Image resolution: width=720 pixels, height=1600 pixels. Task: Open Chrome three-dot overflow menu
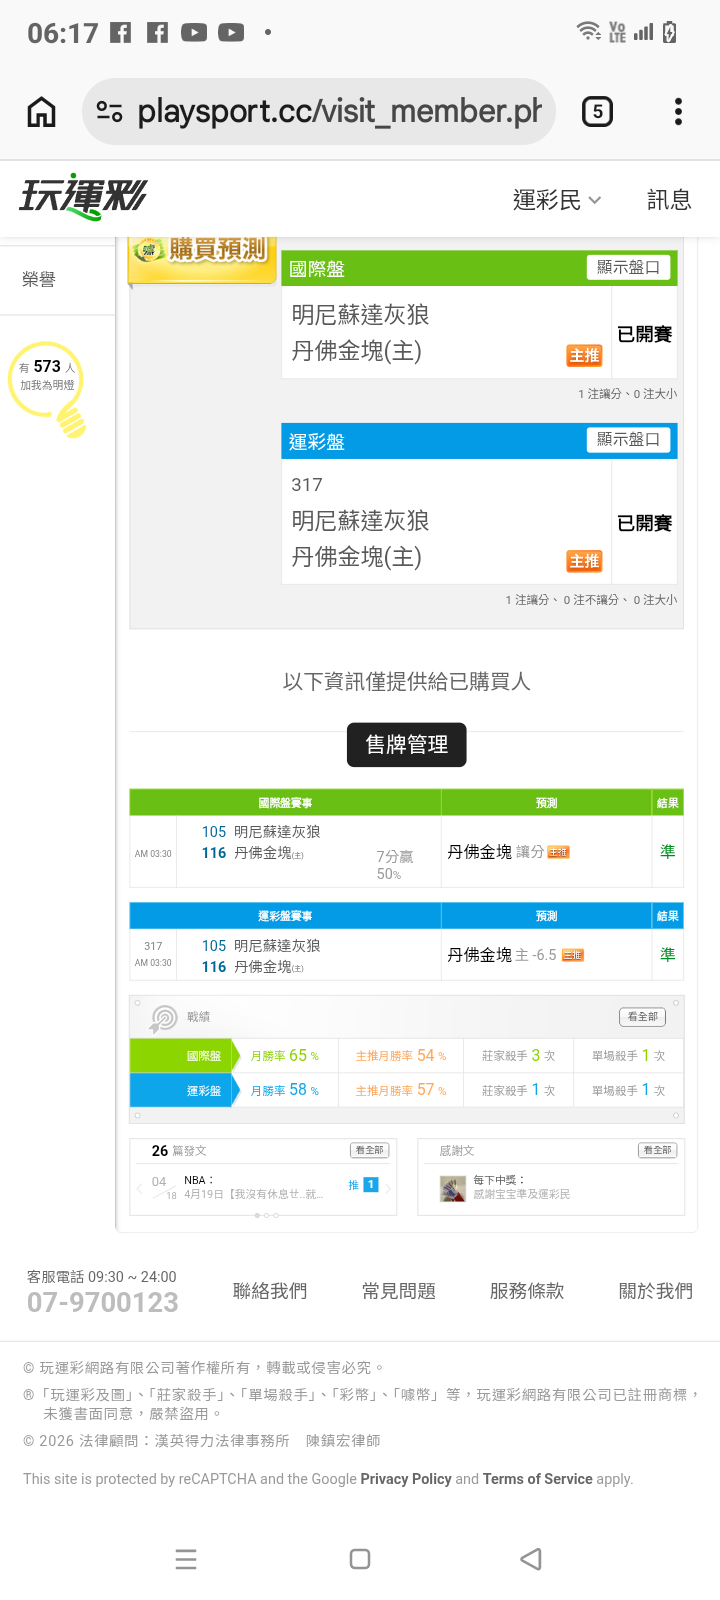click(x=678, y=112)
